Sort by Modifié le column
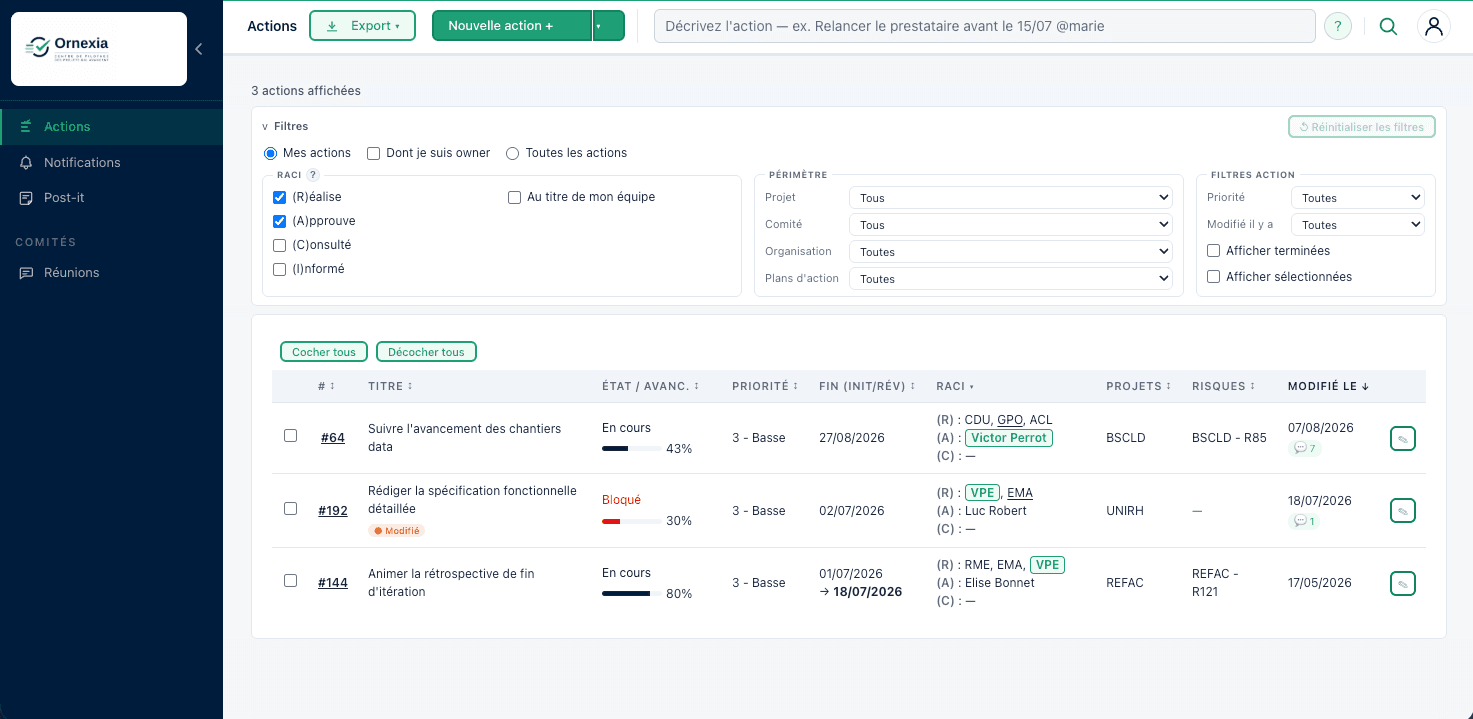Image resolution: width=1473 pixels, height=719 pixels. coord(1329,386)
